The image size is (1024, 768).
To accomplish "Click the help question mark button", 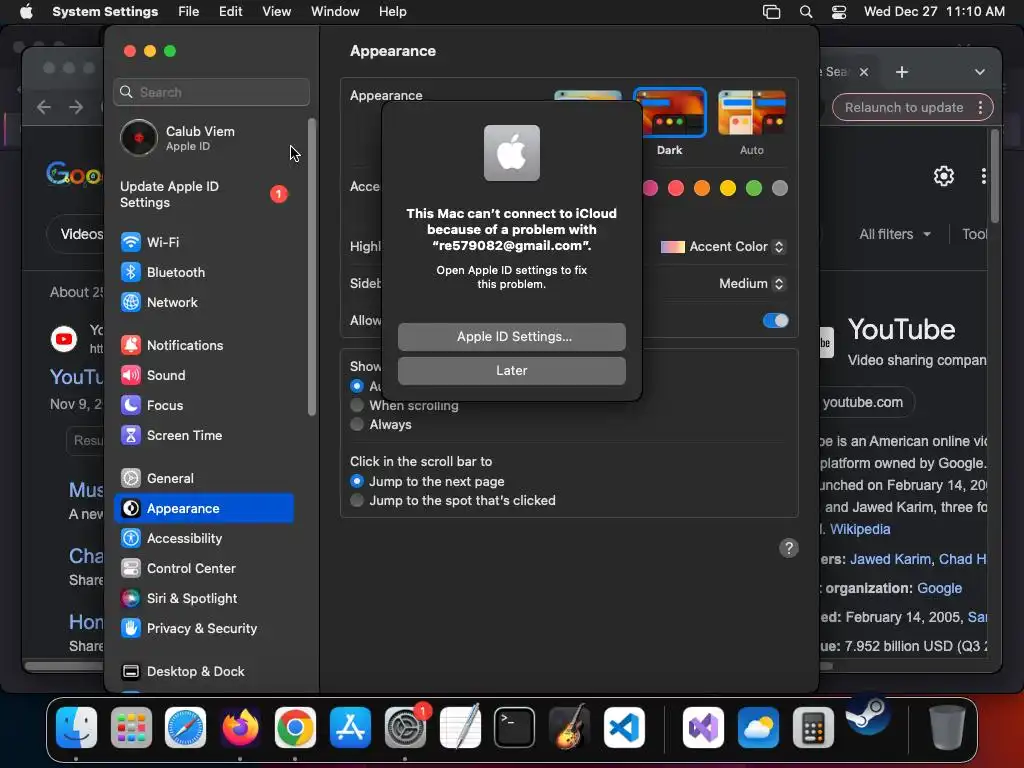I will (789, 549).
